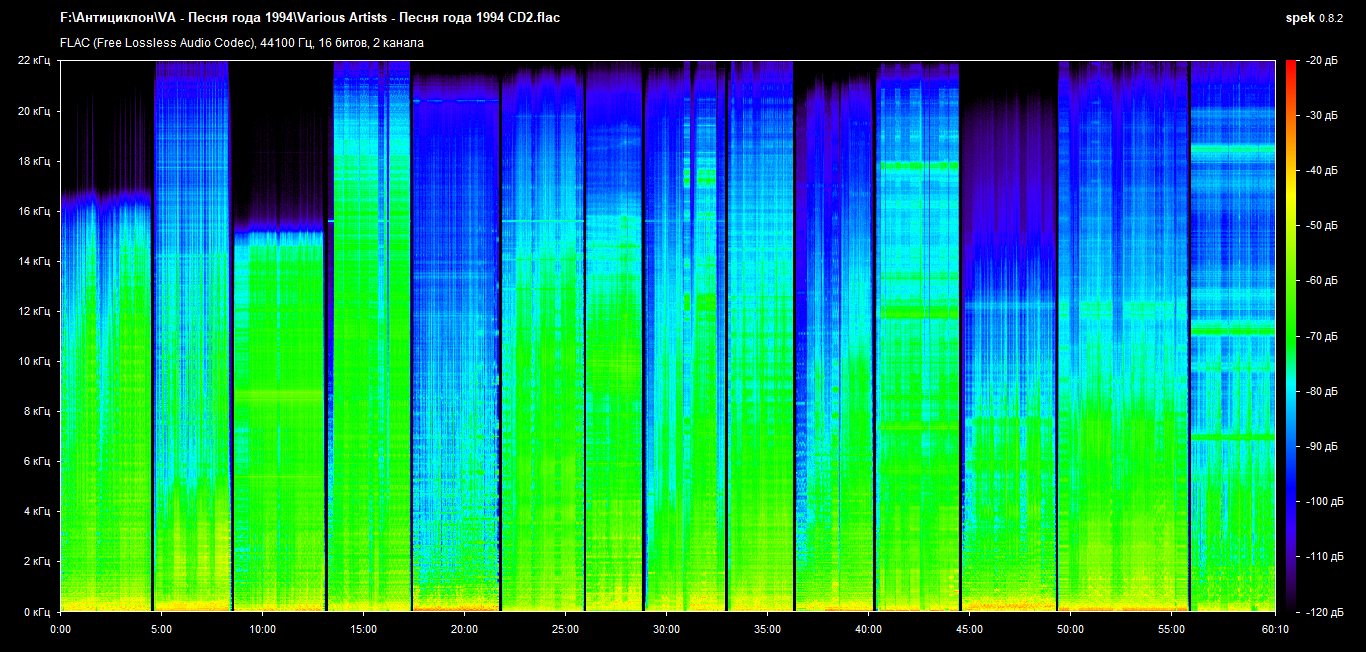Click the 6 кГц frequency label
This screenshot has height=652, width=1366.
click(38, 461)
